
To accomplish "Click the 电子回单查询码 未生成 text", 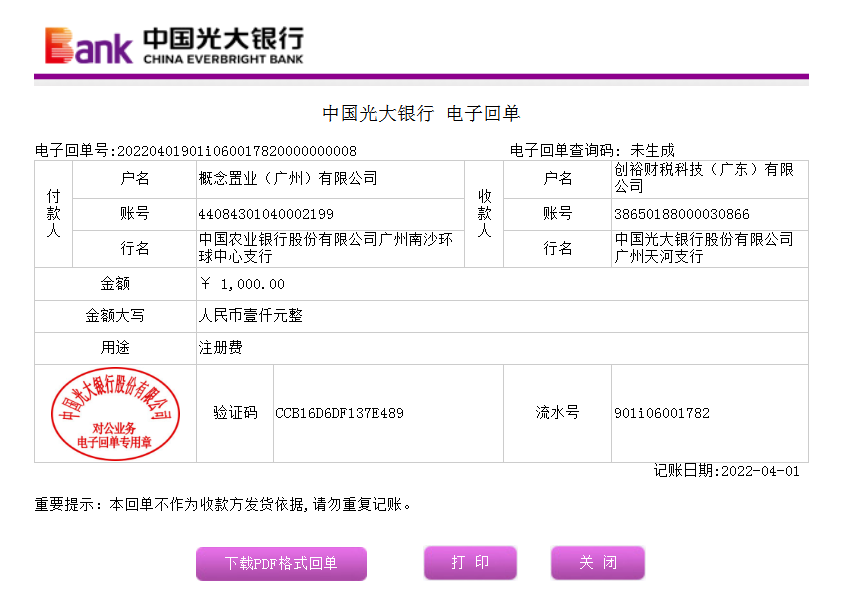I will 592,150.
